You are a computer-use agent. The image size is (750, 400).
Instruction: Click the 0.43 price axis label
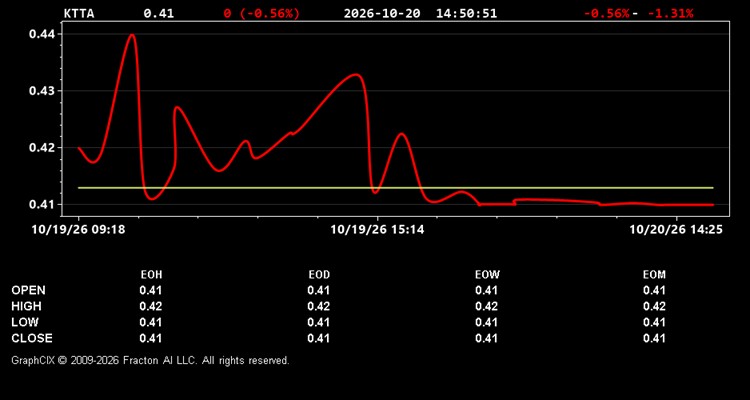(x=42, y=91)
